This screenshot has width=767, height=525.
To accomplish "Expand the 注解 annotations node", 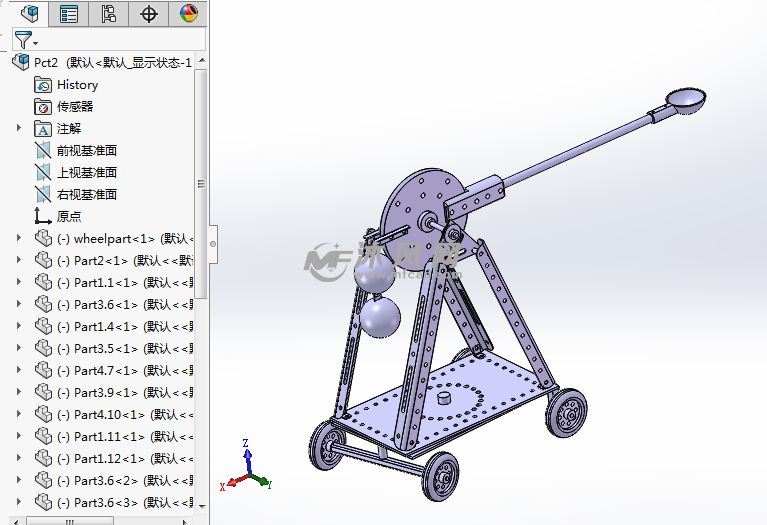I will pos(19,128).
